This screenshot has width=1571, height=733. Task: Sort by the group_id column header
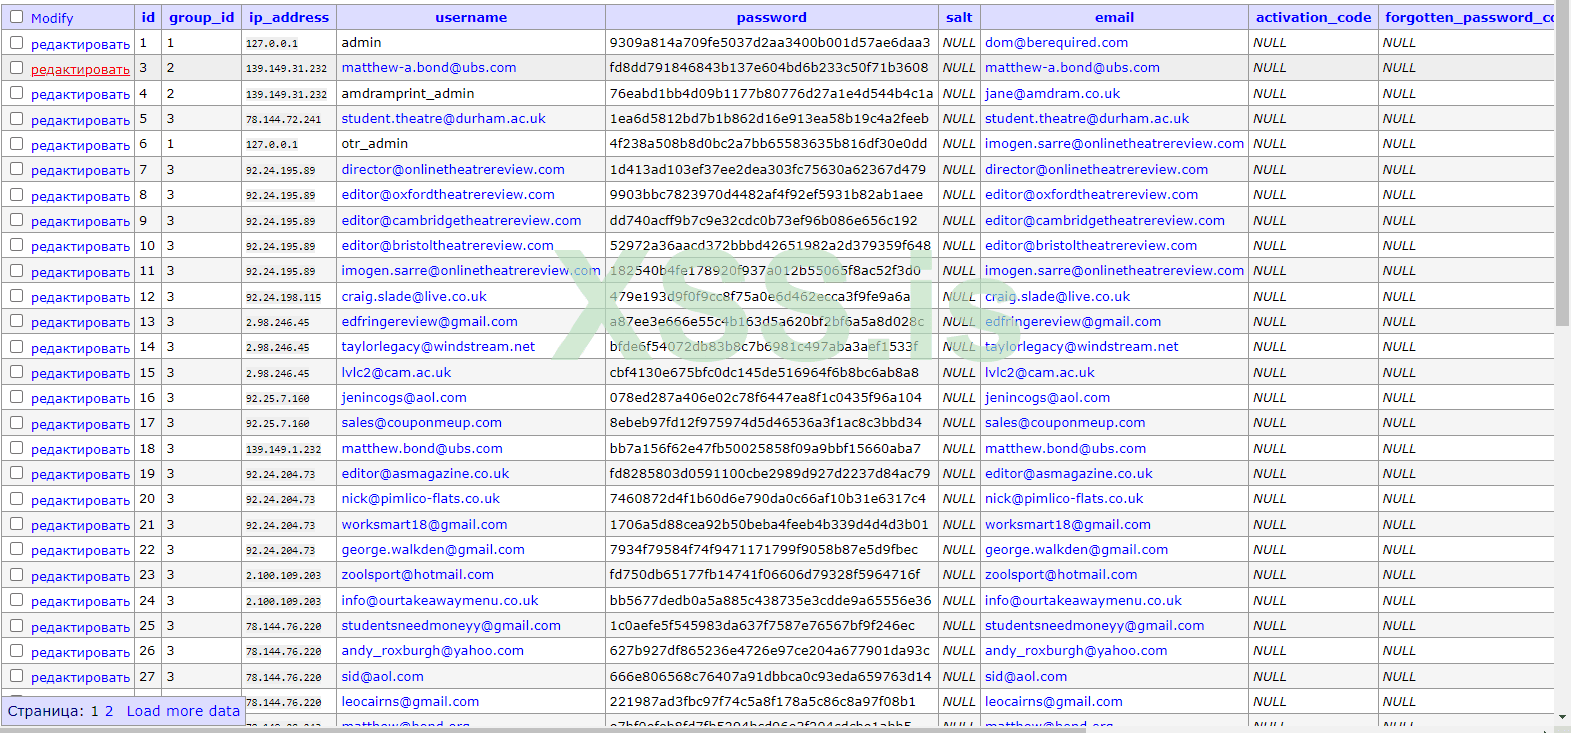coord(201,17)
